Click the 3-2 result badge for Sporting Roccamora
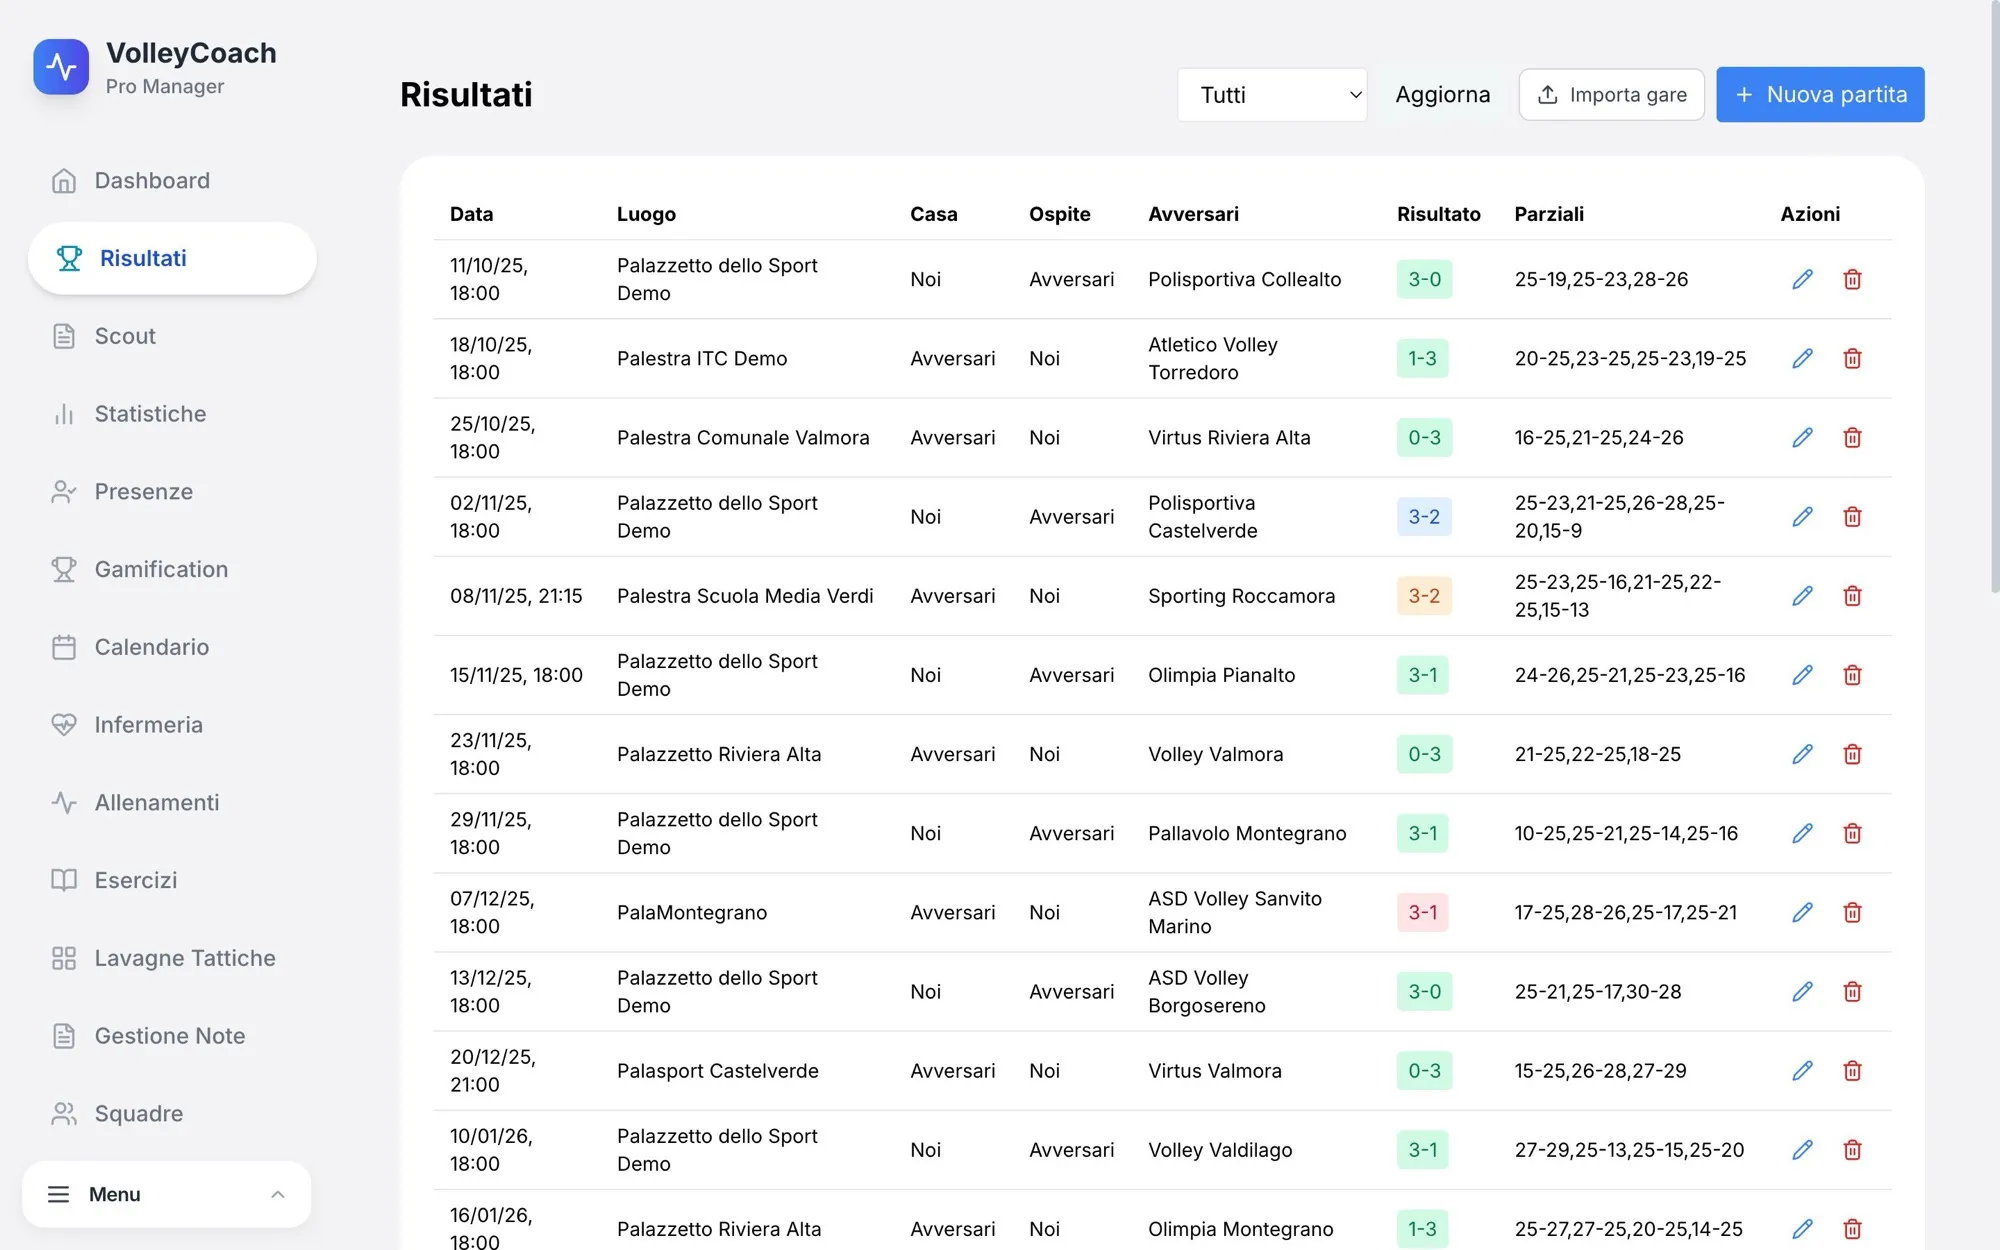Image resolution: width=2000 pixels, height=1250 pixels. click(1424, 596)
